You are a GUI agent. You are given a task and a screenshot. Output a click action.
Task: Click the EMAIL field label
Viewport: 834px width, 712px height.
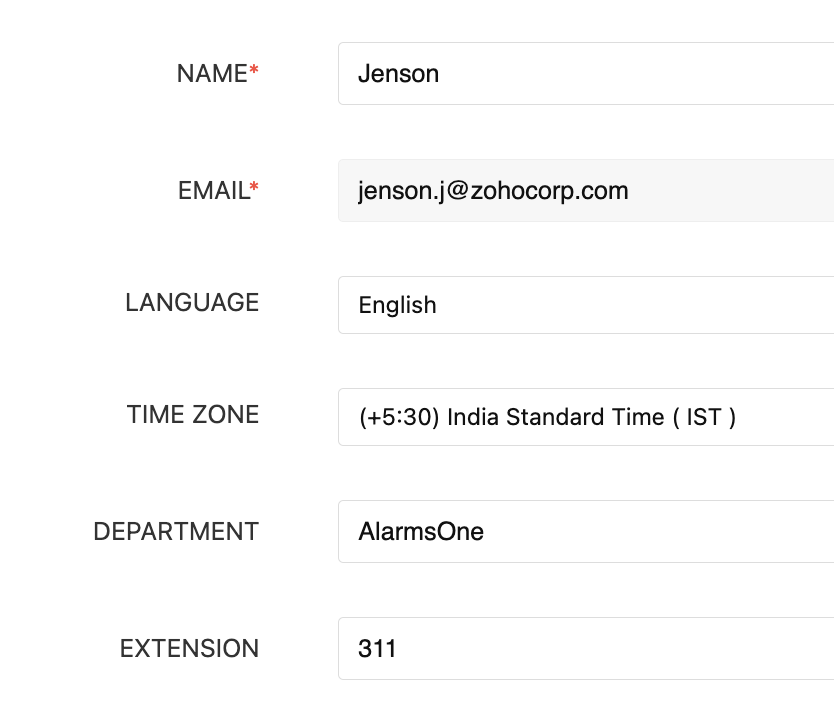[x=213, y=190]
